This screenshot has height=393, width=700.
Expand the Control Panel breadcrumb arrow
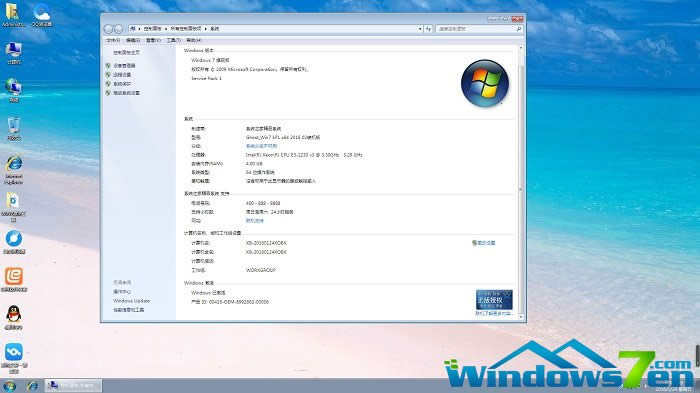tap(166, 29)
